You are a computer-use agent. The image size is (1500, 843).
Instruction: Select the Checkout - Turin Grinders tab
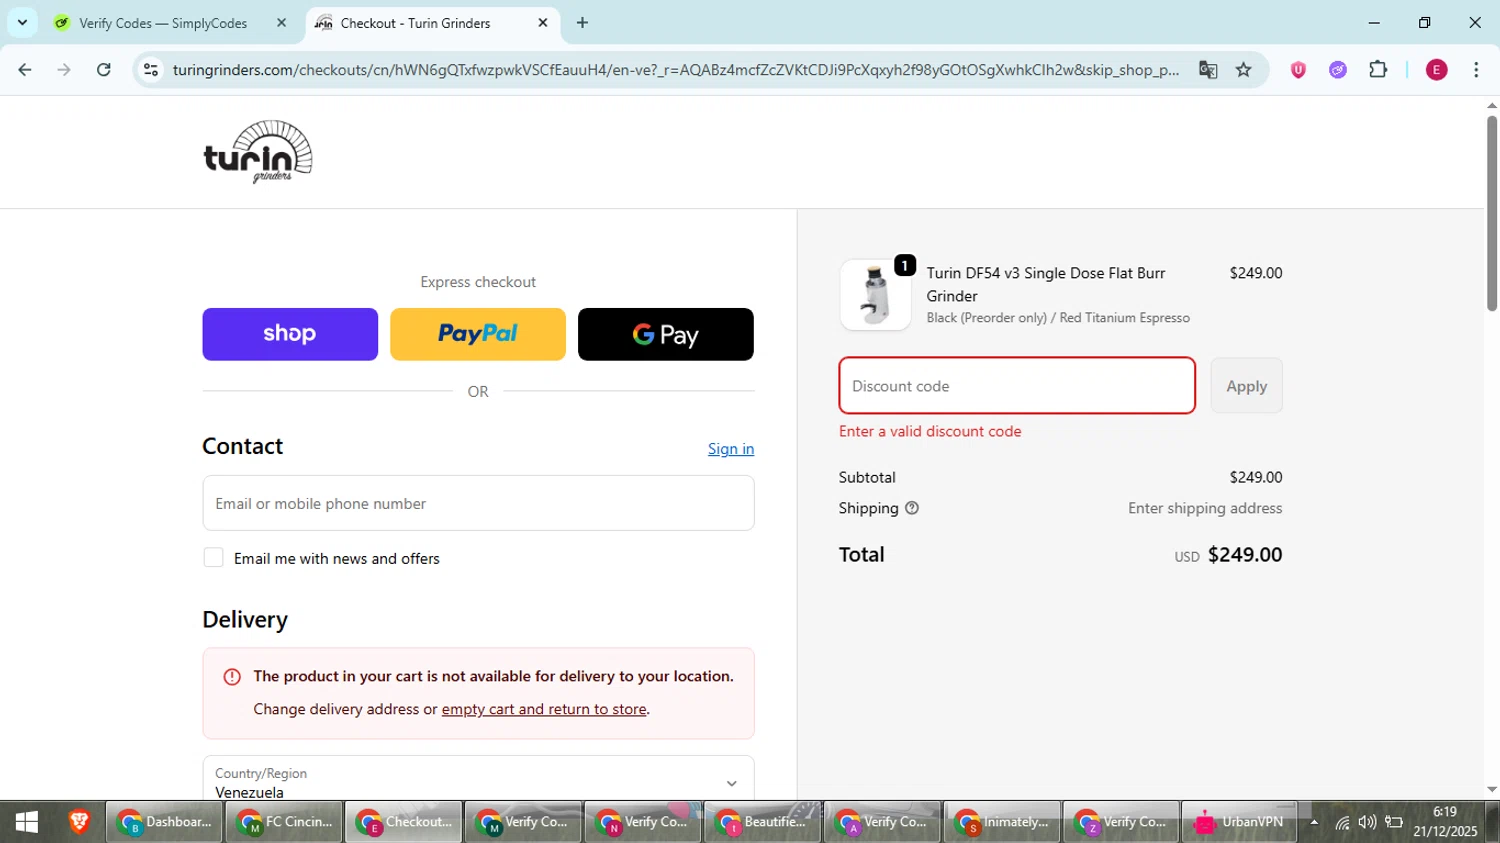pos(433,23)
